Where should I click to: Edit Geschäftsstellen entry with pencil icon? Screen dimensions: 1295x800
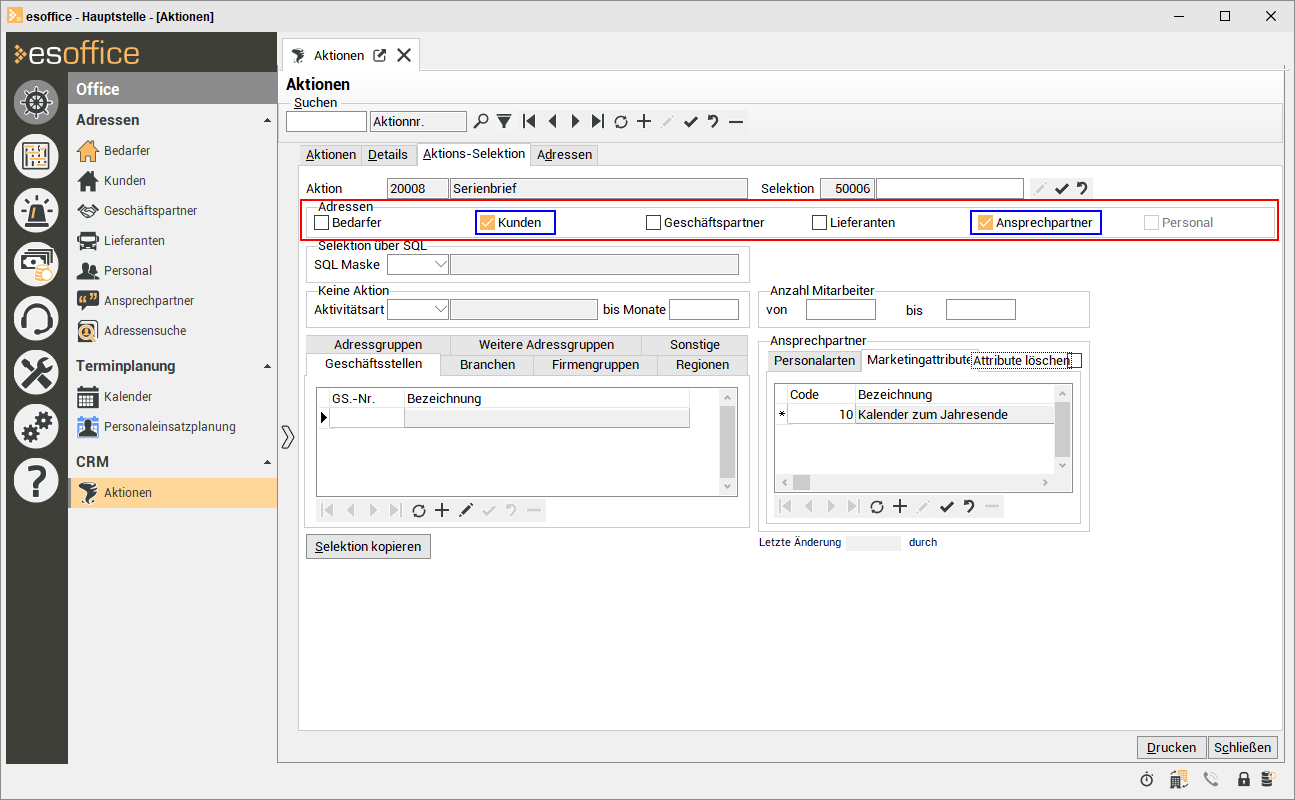[x=465, y=510]
